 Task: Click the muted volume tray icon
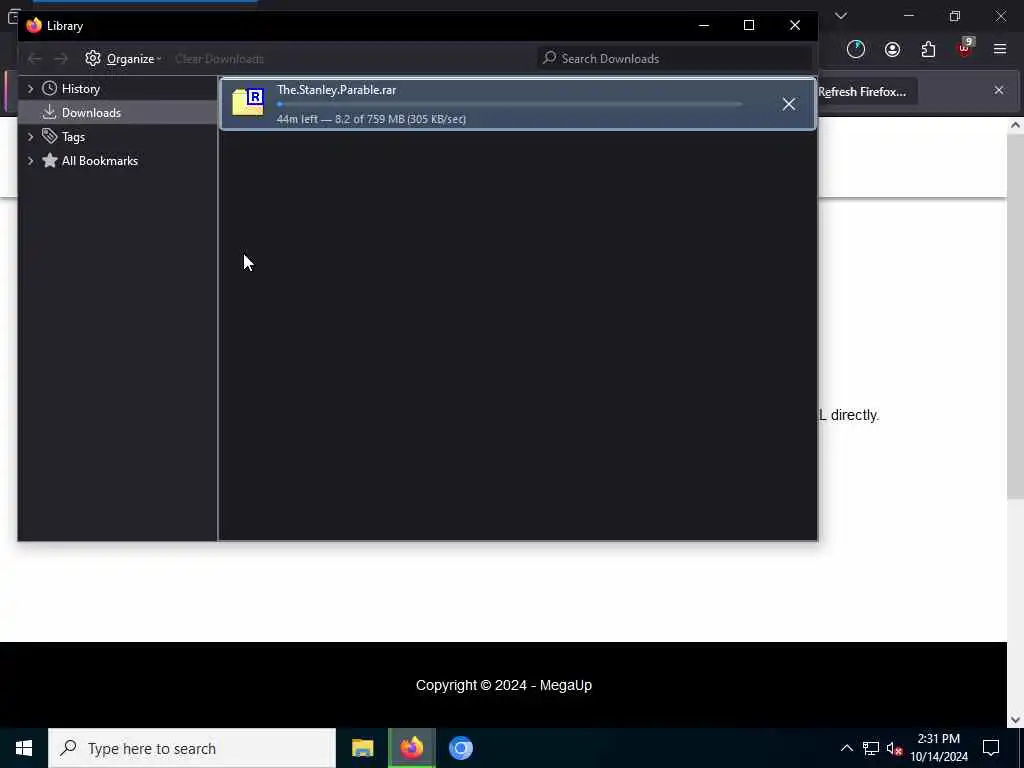pyautogui.click(x=895, y=748)
